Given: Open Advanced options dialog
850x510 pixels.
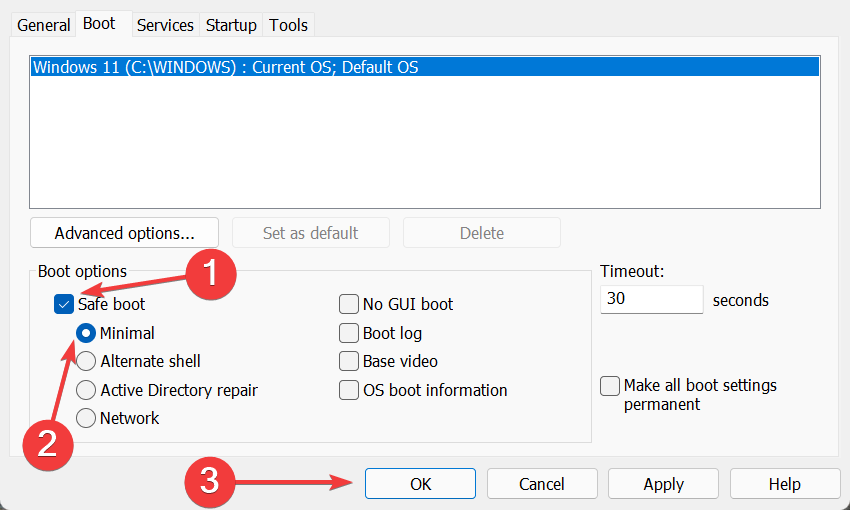Looking at the screenshot, I should click(x=124, y=233).
